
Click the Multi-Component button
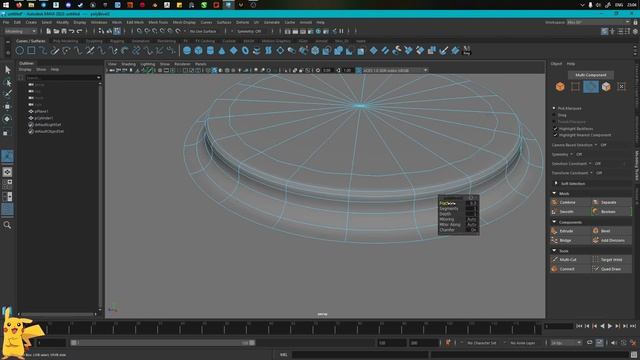click(591, 75)
